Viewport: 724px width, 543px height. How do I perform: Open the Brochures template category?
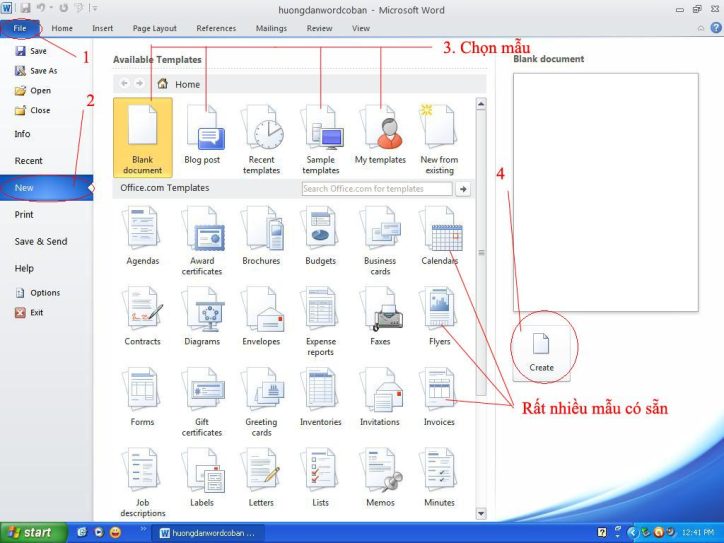[261, 236]
